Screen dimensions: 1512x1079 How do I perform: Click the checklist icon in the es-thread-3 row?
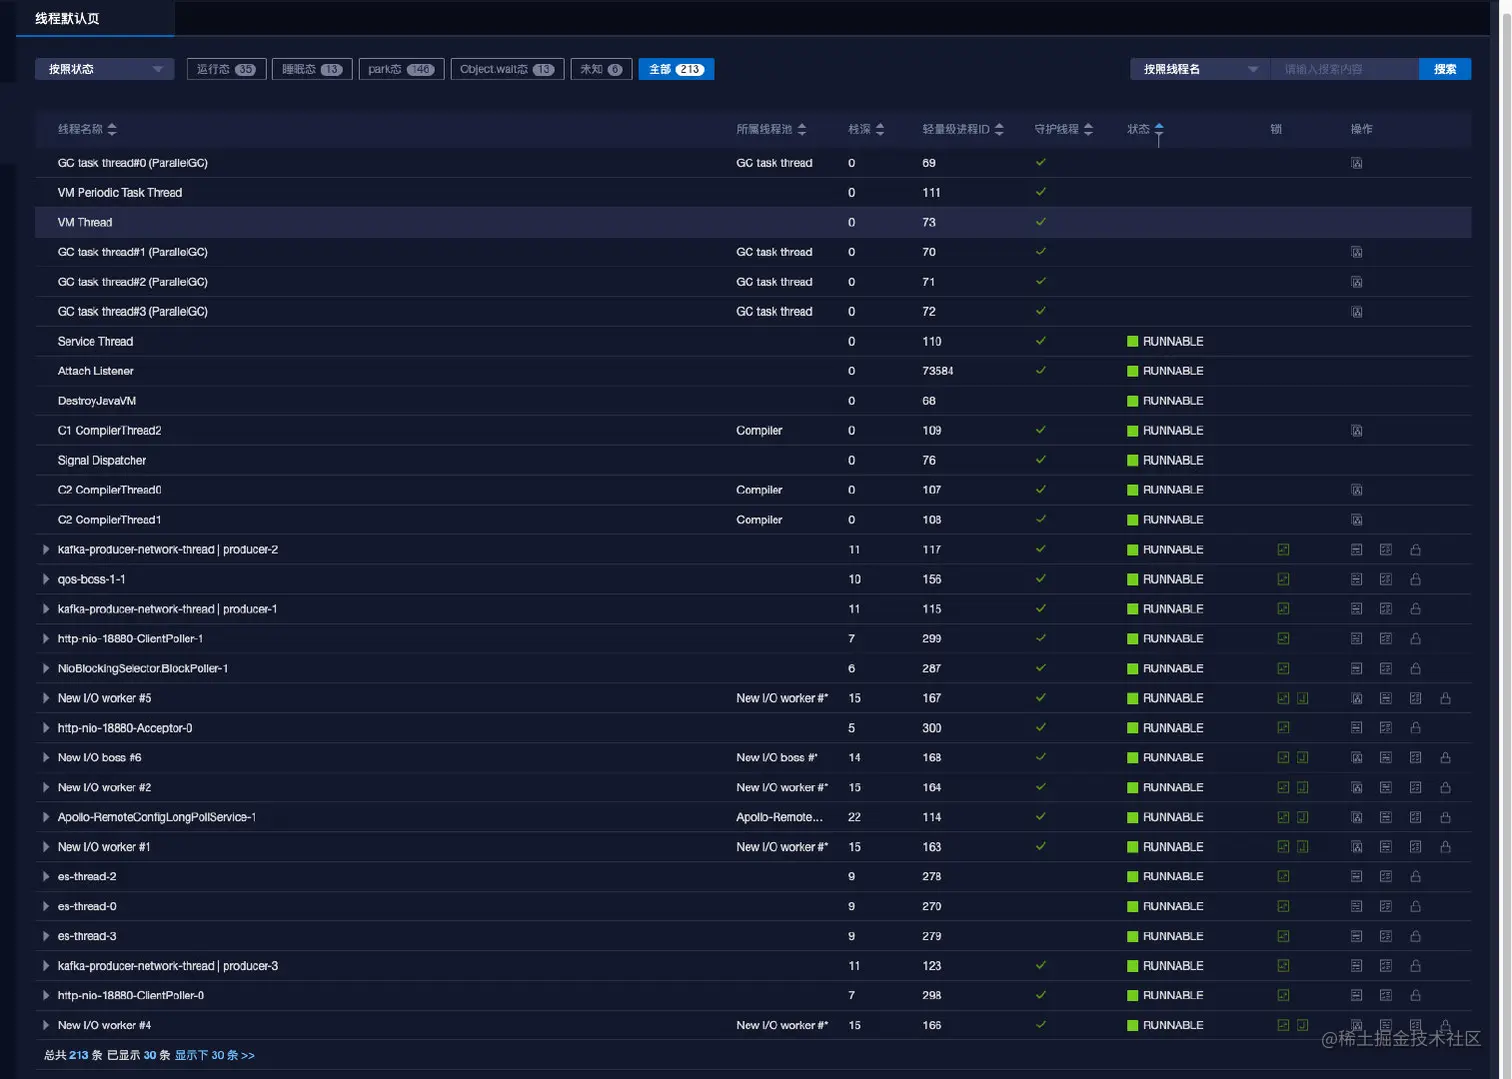[1386, 937]
